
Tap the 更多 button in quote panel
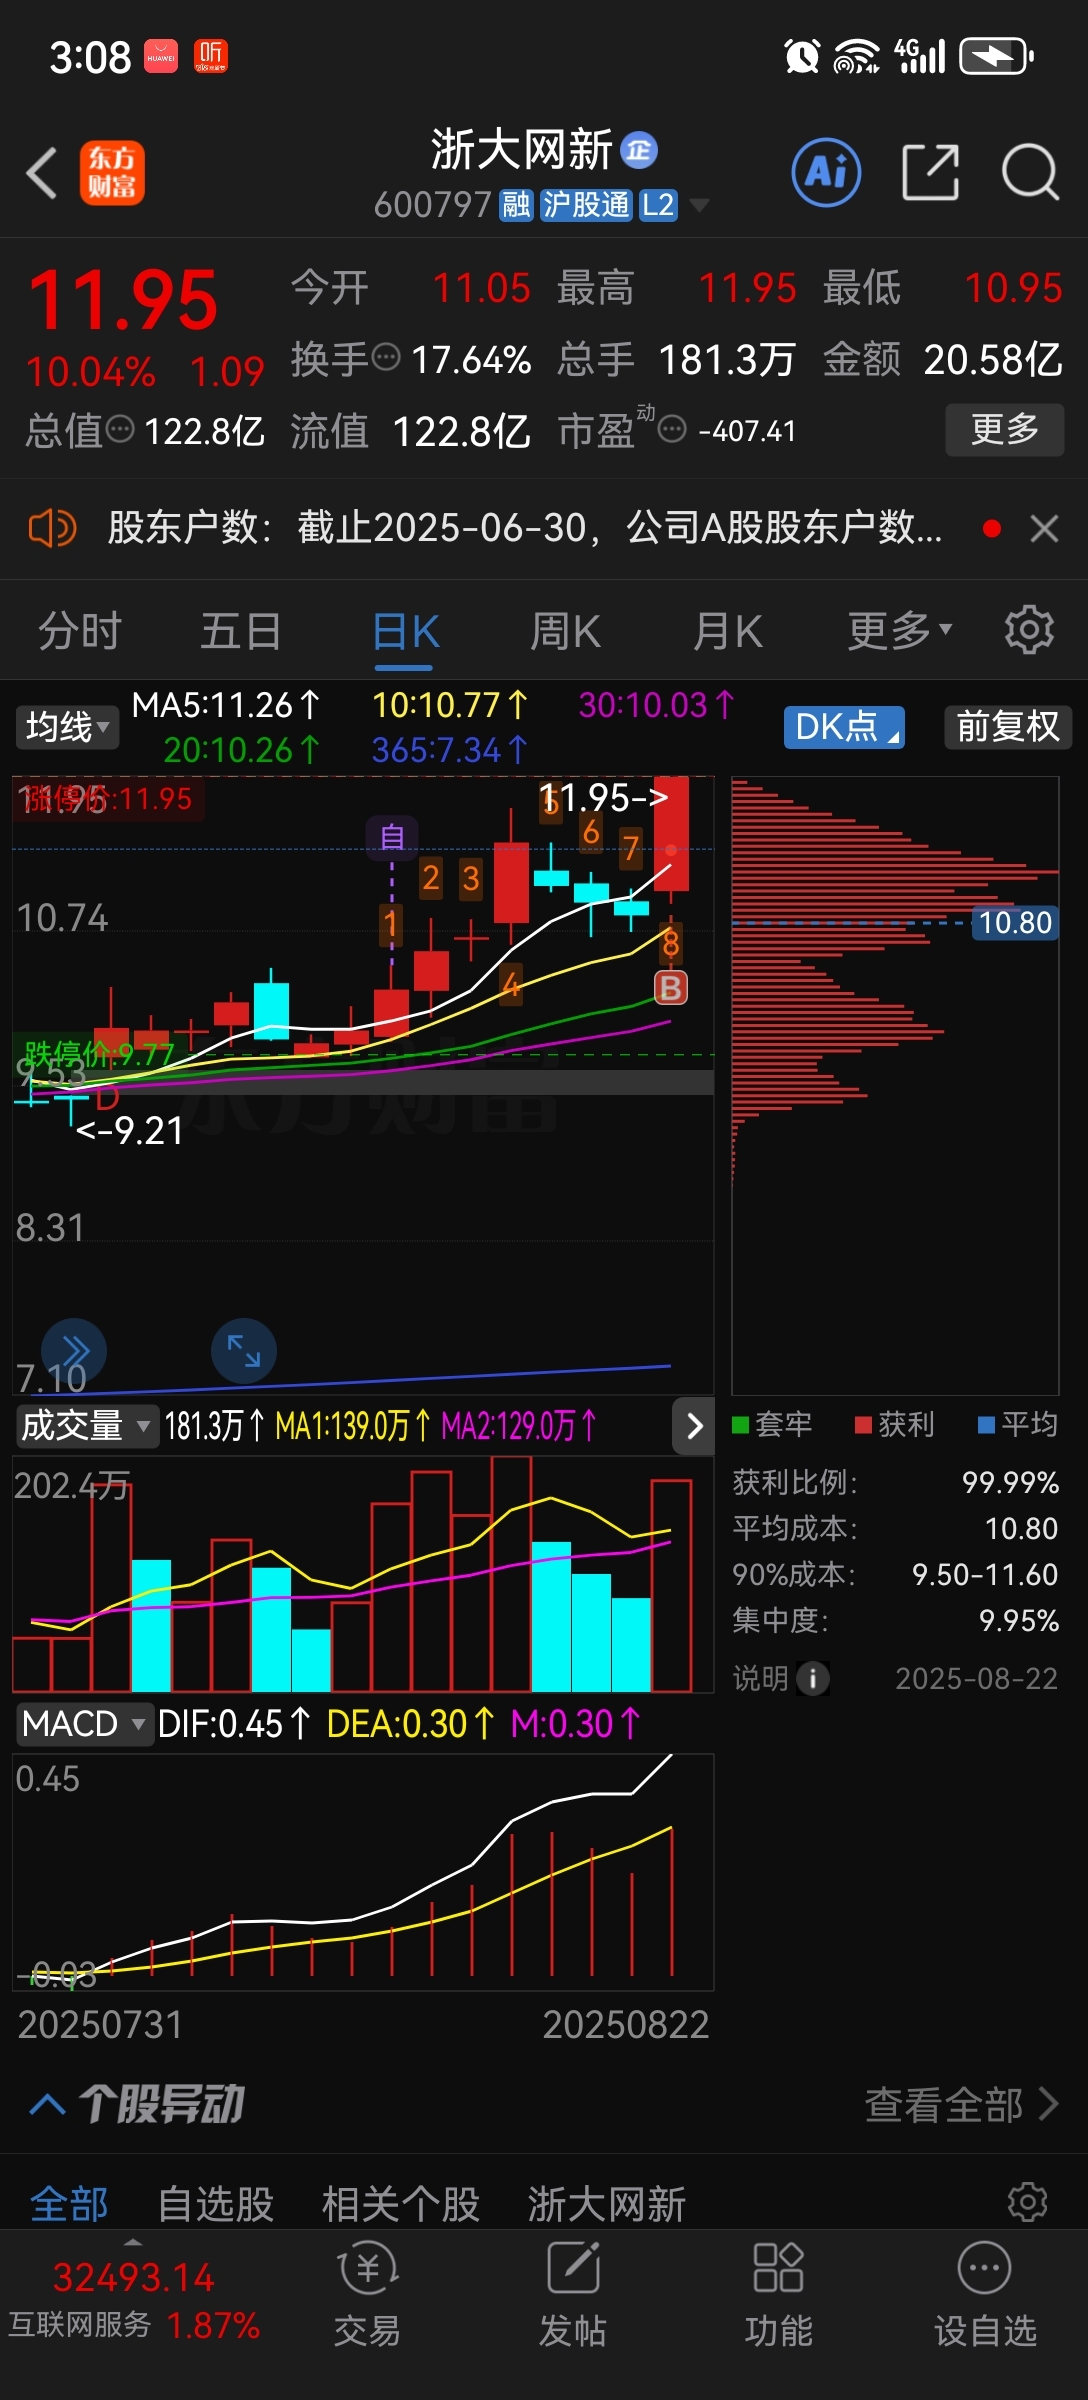coord(1005,430)
